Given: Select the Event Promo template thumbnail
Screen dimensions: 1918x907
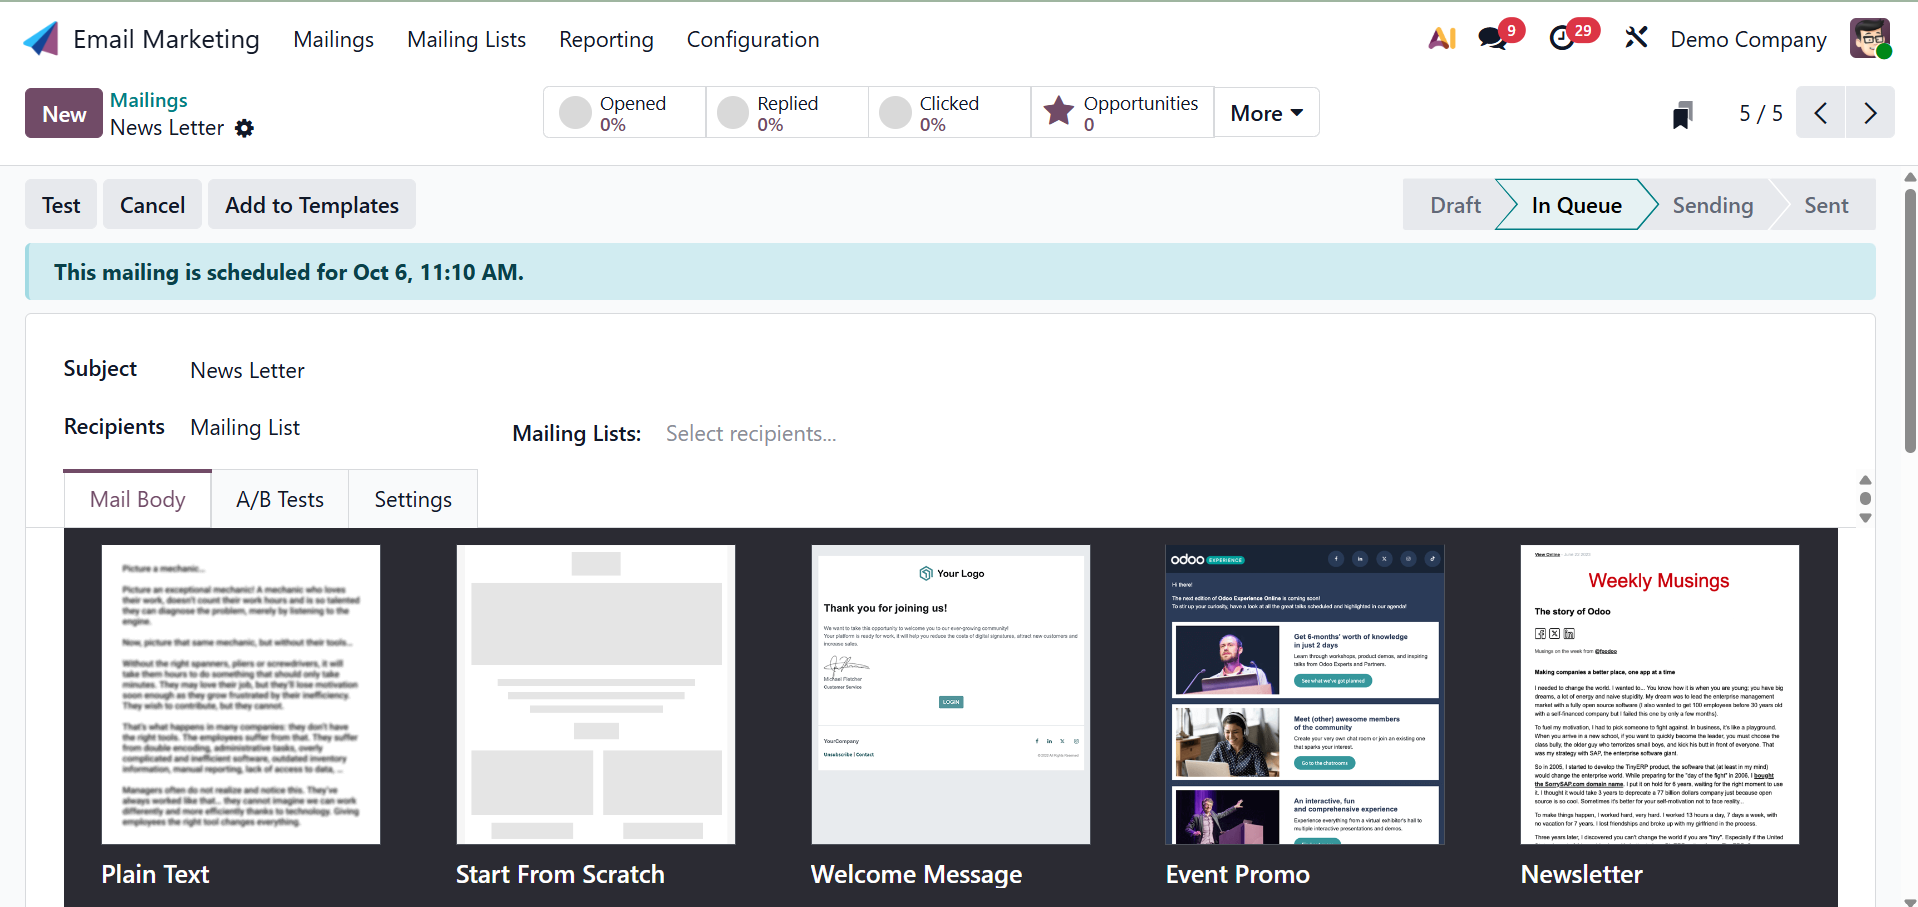Looking at the screenshot, I should point(1304,694).
